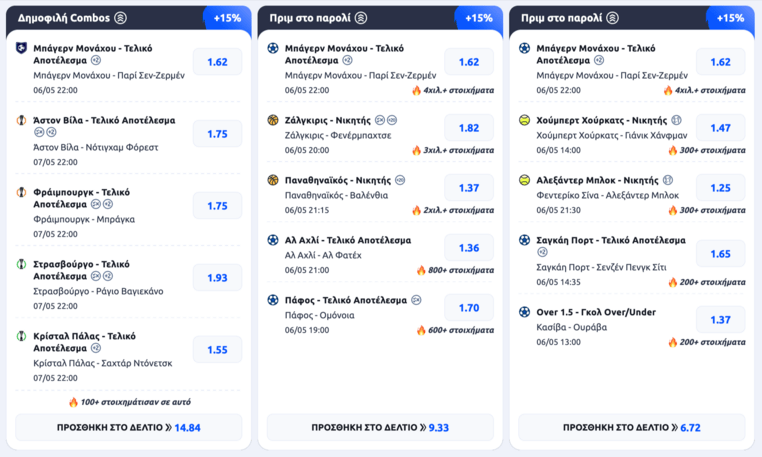Add the 9.33 parlay to the betslip
This screenshot has width=762, height=457.
point(380,427)
